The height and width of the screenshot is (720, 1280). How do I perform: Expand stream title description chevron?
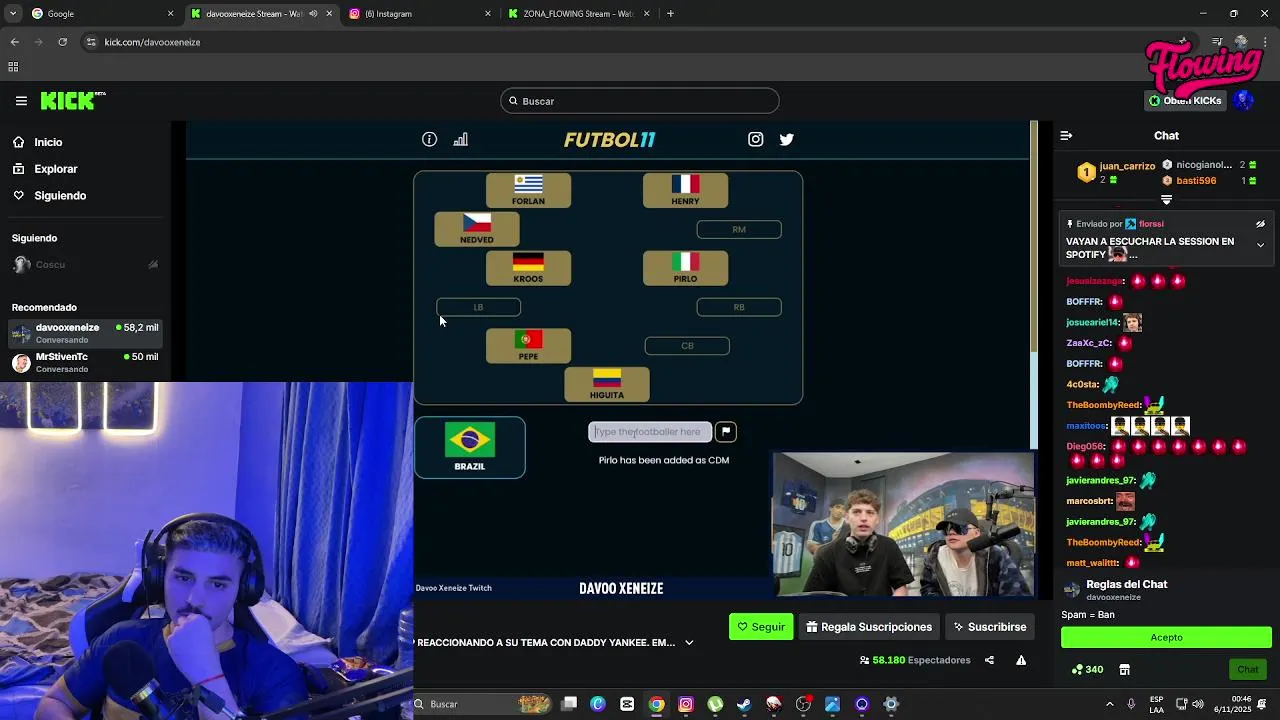[x=689, y=643]
